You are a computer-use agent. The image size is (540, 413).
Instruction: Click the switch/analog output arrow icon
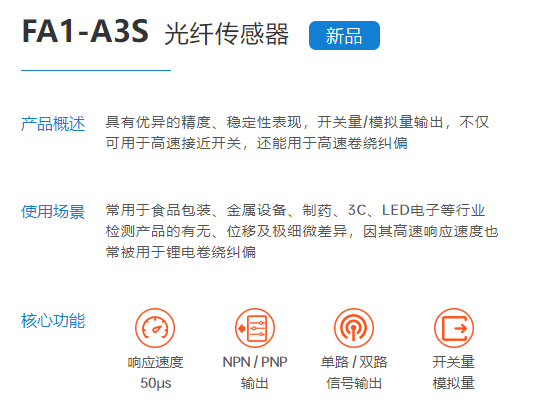454,328
